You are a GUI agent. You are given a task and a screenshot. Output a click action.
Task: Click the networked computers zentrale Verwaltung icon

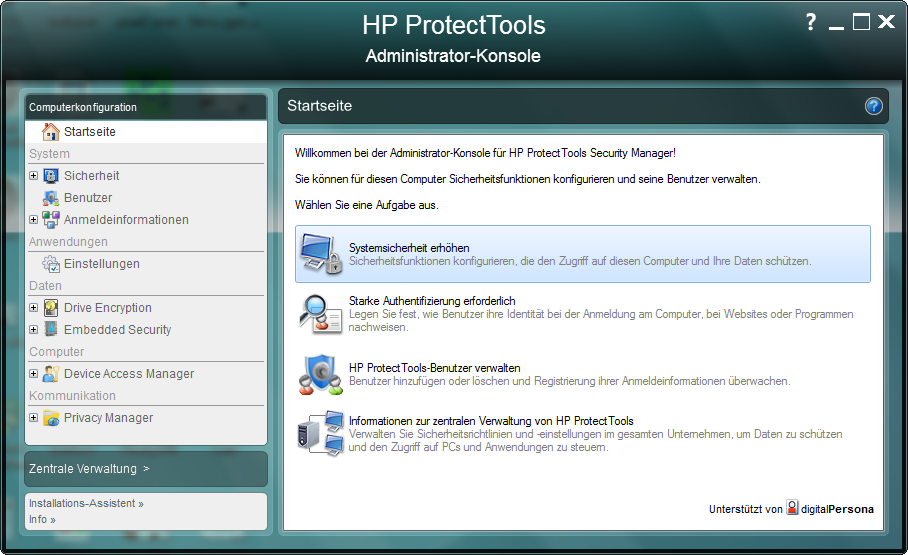coord(321,433)
